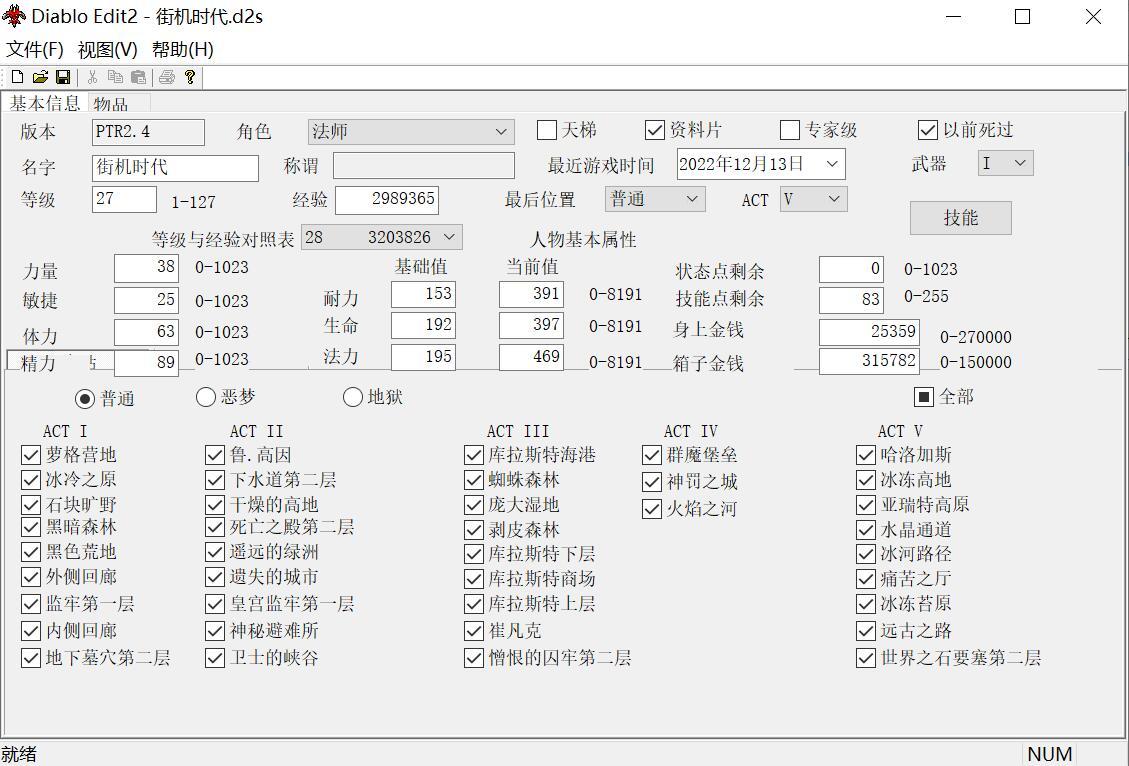Open the 帮助(H) menu
This screenshot has height=766, width=1129.
[183, 50]
